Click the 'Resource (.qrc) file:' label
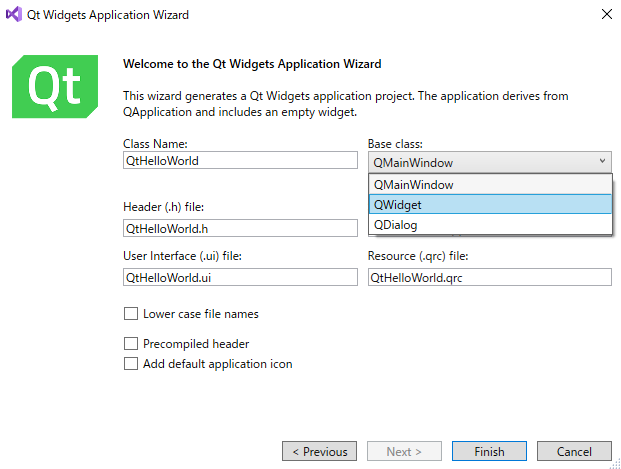Screen dimensions: 621x469 click(418, 256)
